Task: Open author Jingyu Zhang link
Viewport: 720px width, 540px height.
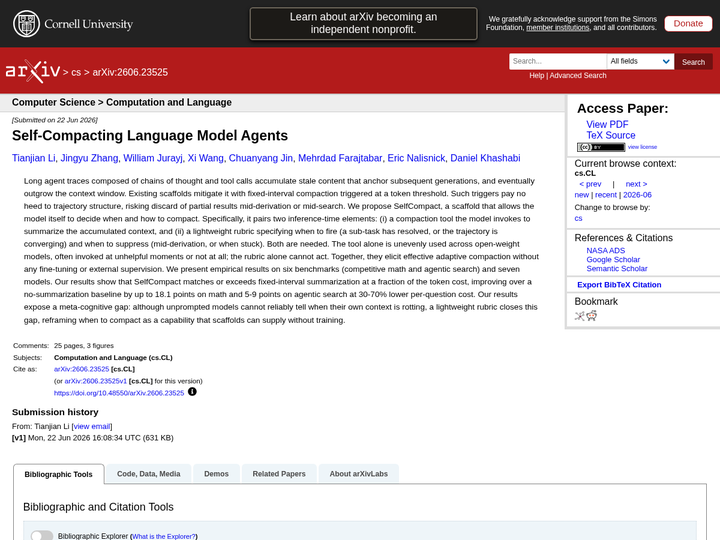Action: (89, 158)
